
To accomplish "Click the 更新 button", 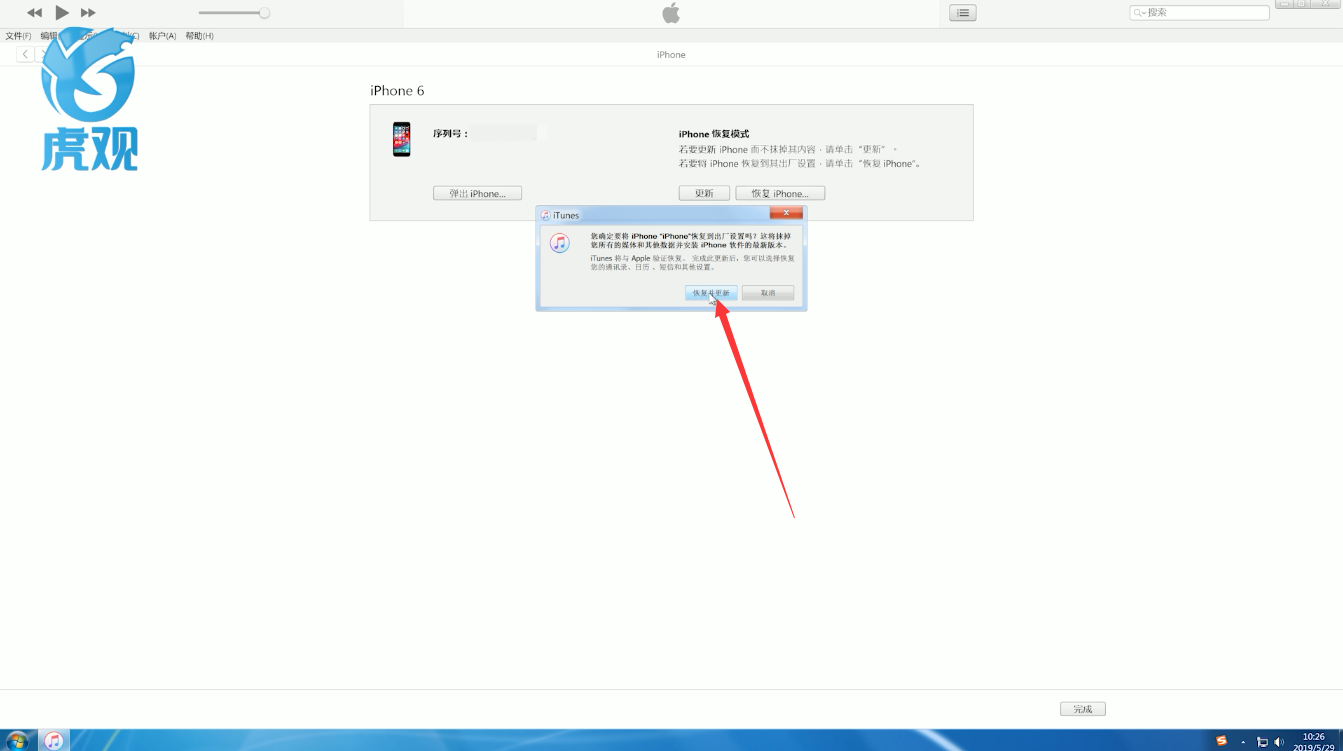I will (704, 193).
